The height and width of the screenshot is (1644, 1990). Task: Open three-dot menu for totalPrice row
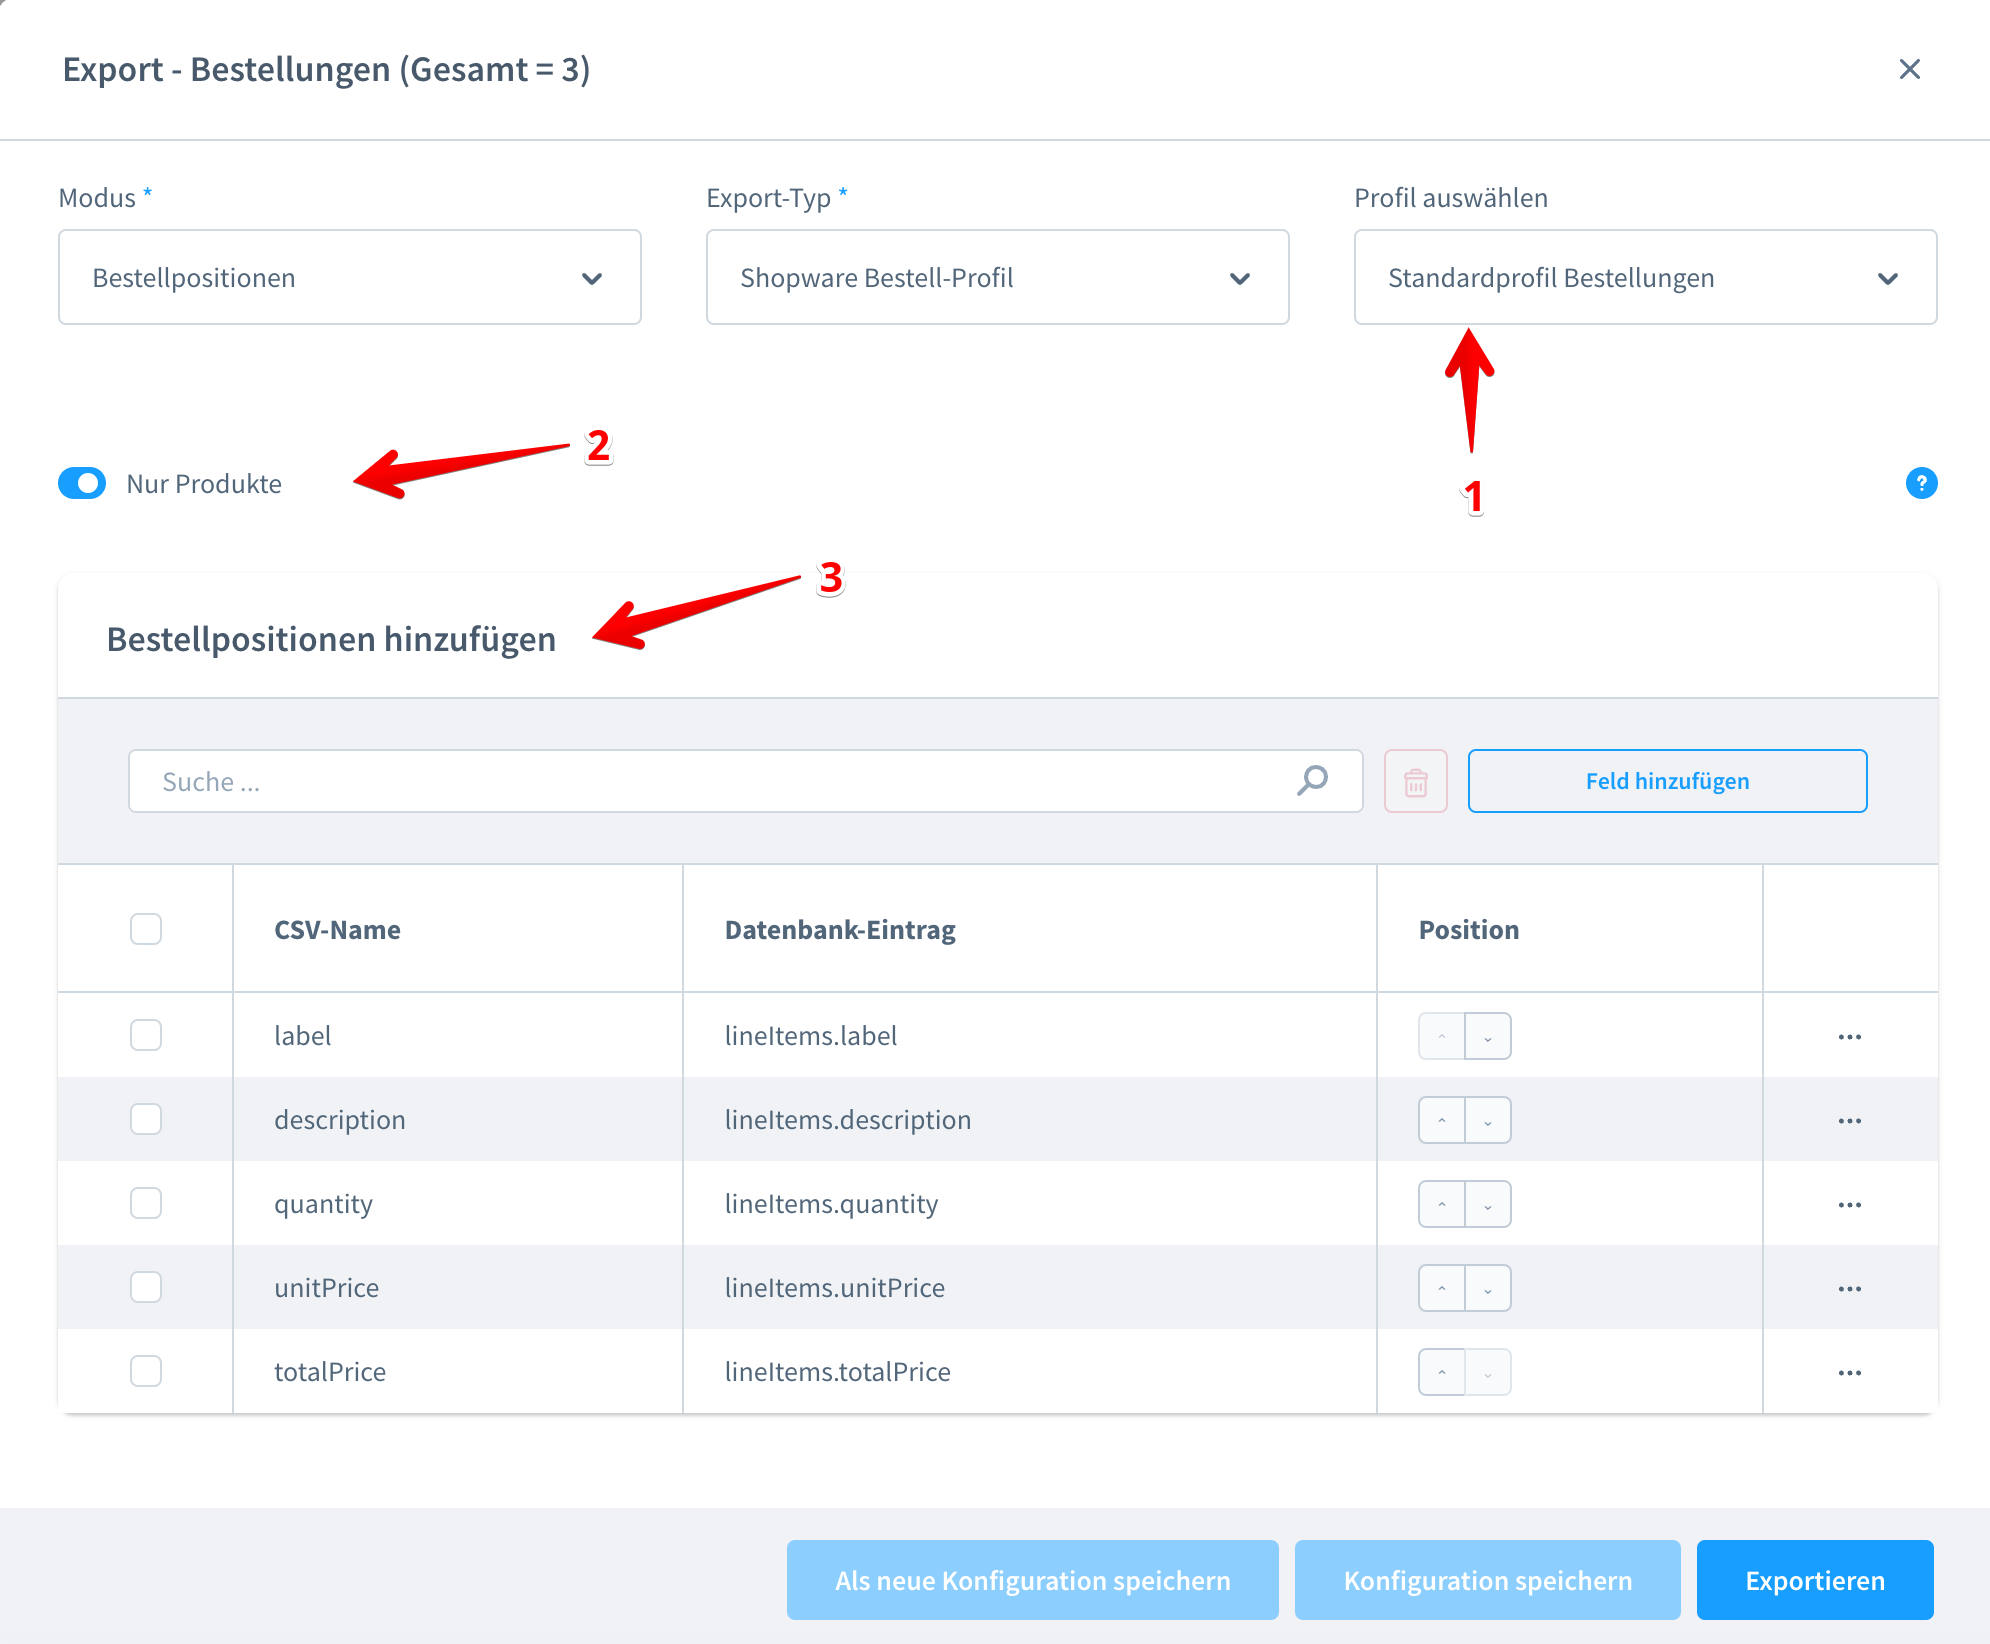(x=1849, y=1373)
